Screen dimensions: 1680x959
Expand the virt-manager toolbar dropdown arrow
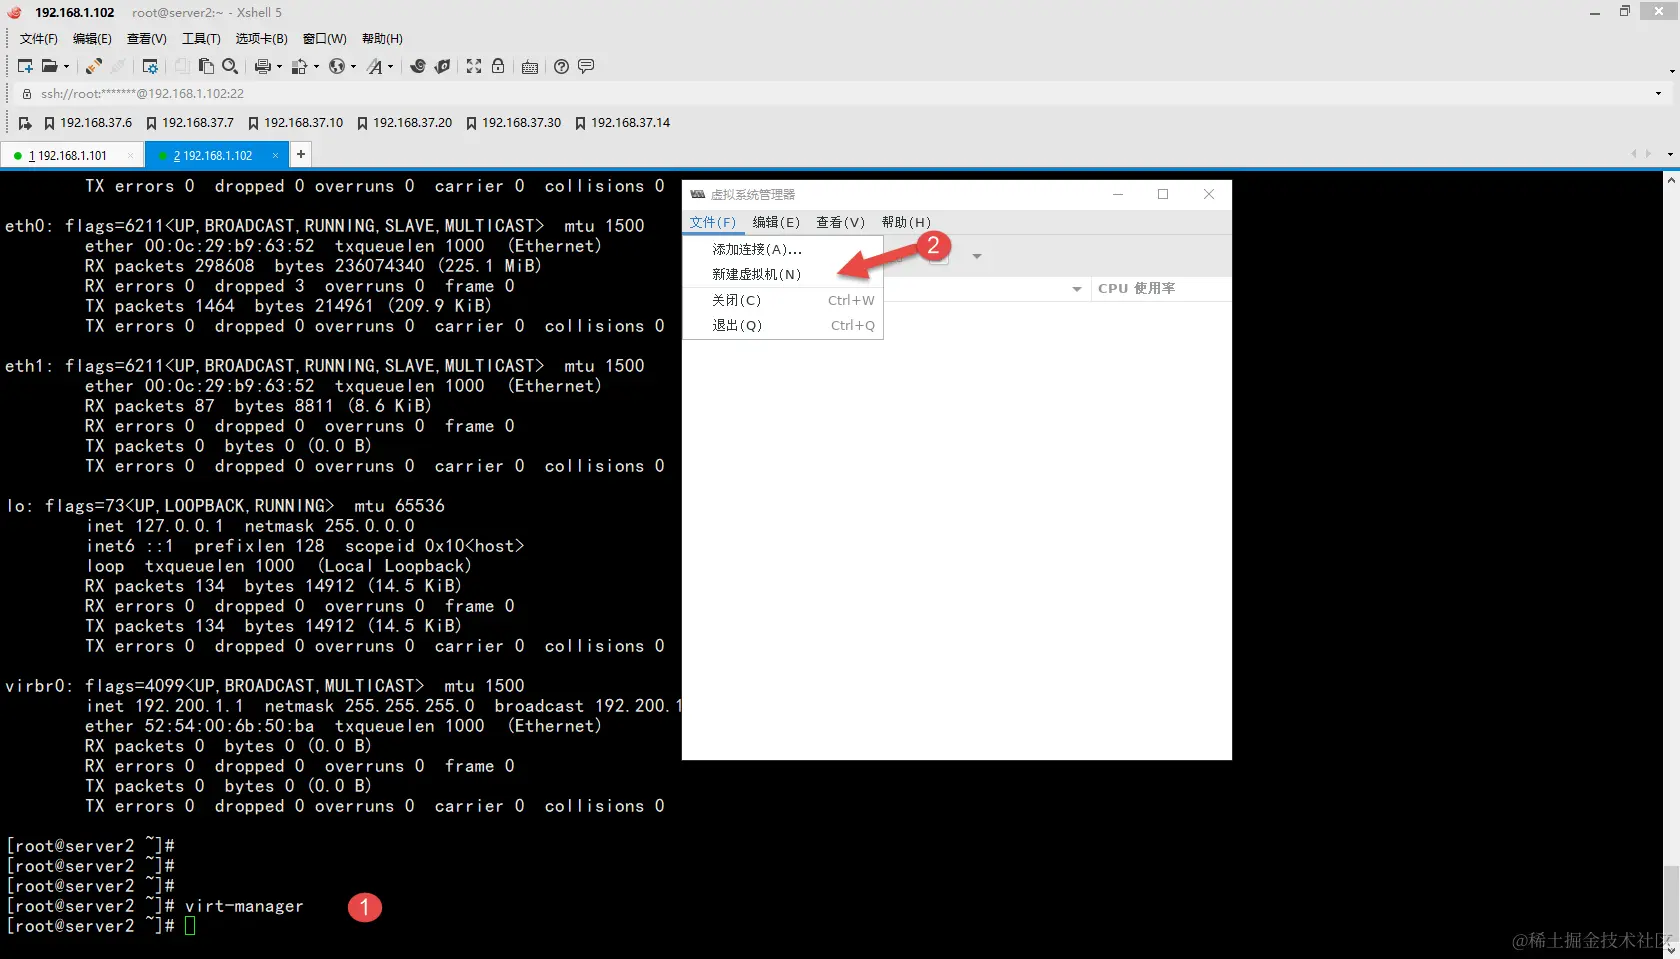[x=977, y=257]
